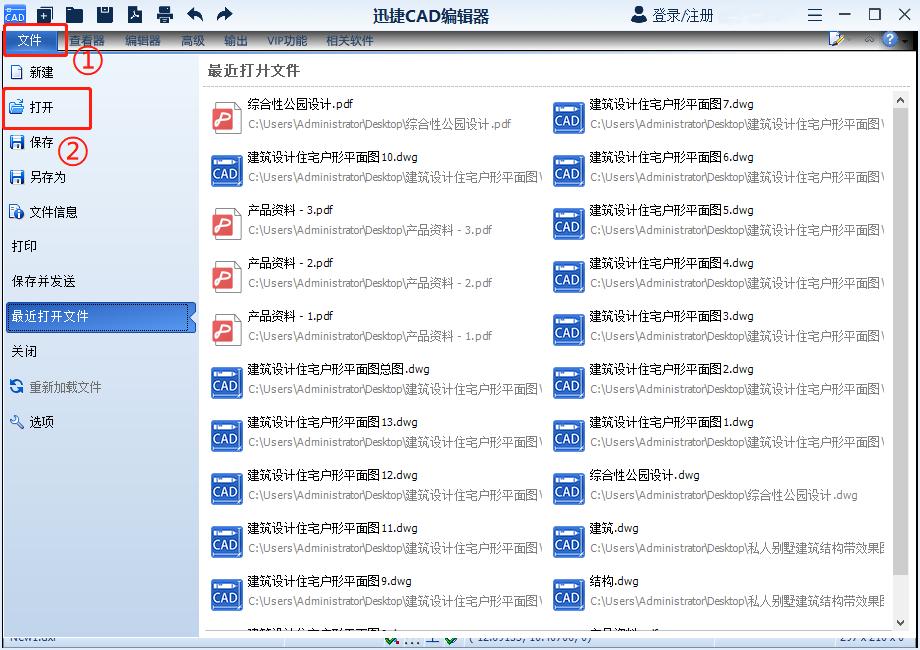This screenshot has height=650, width=920.
Task: Click the Open folder icon in the toolbar
Action: (73, 14)
